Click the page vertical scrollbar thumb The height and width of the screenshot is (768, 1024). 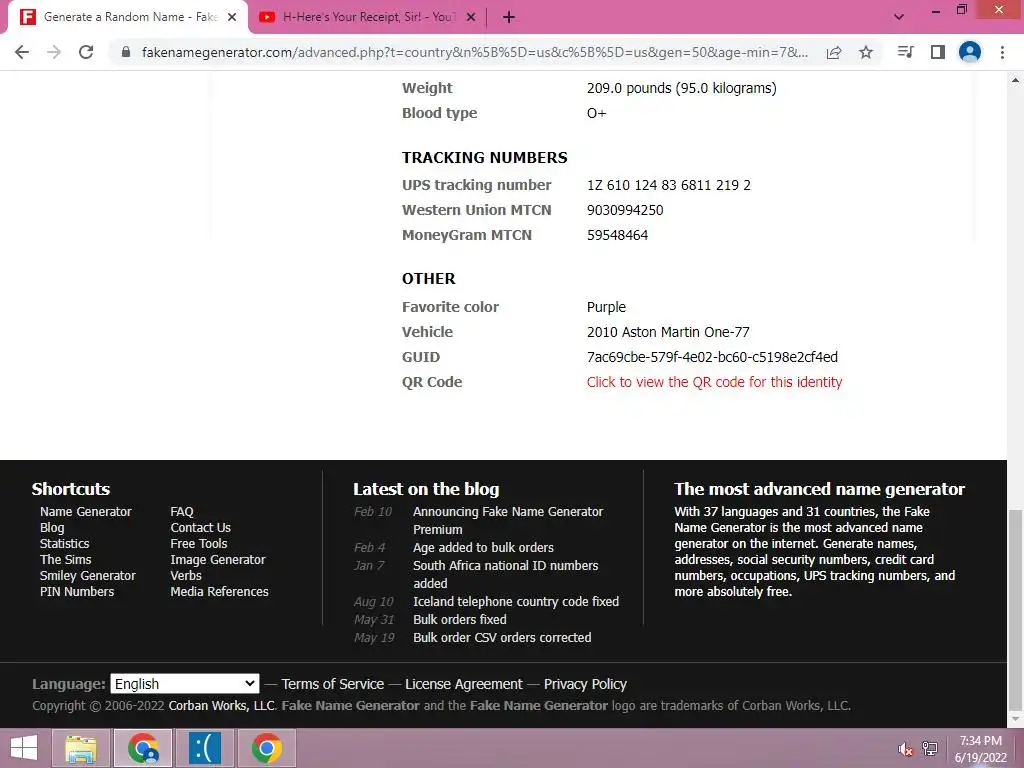pyautogui.click(x=1016, y=610)
